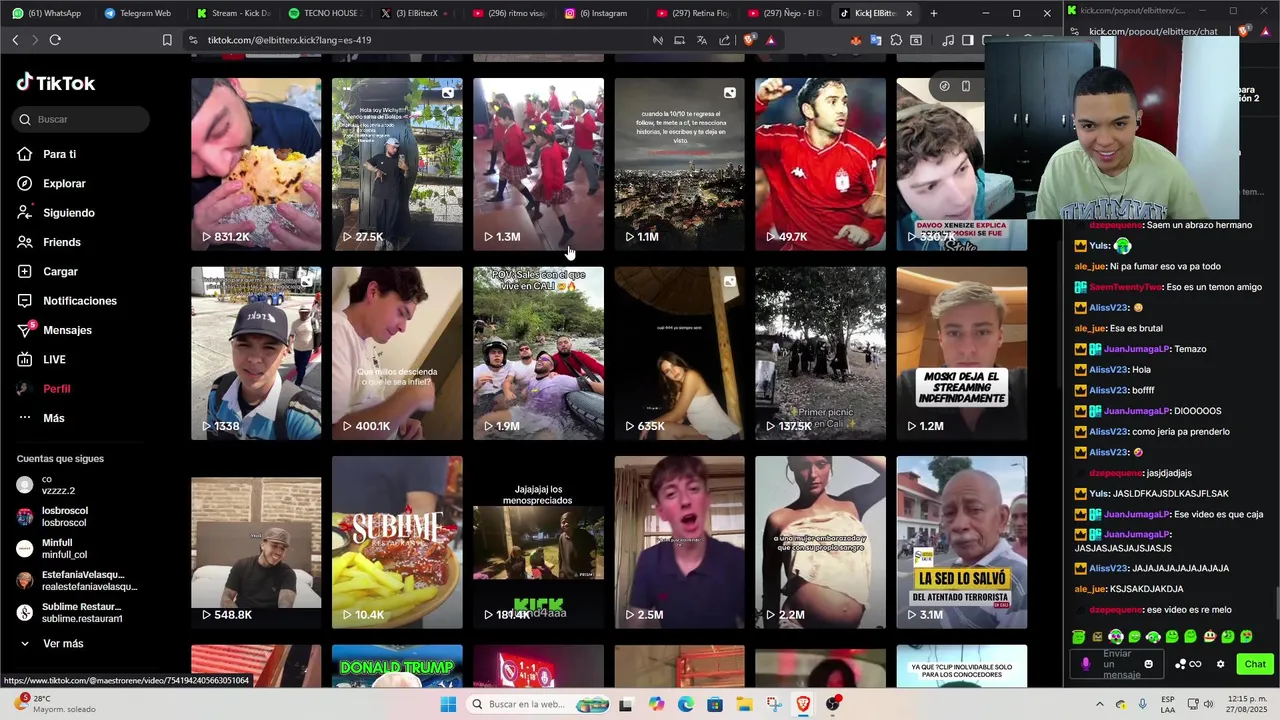Open Kick chat settings gear
The image size is (1280, 720).
click(x=1220, y=664)
